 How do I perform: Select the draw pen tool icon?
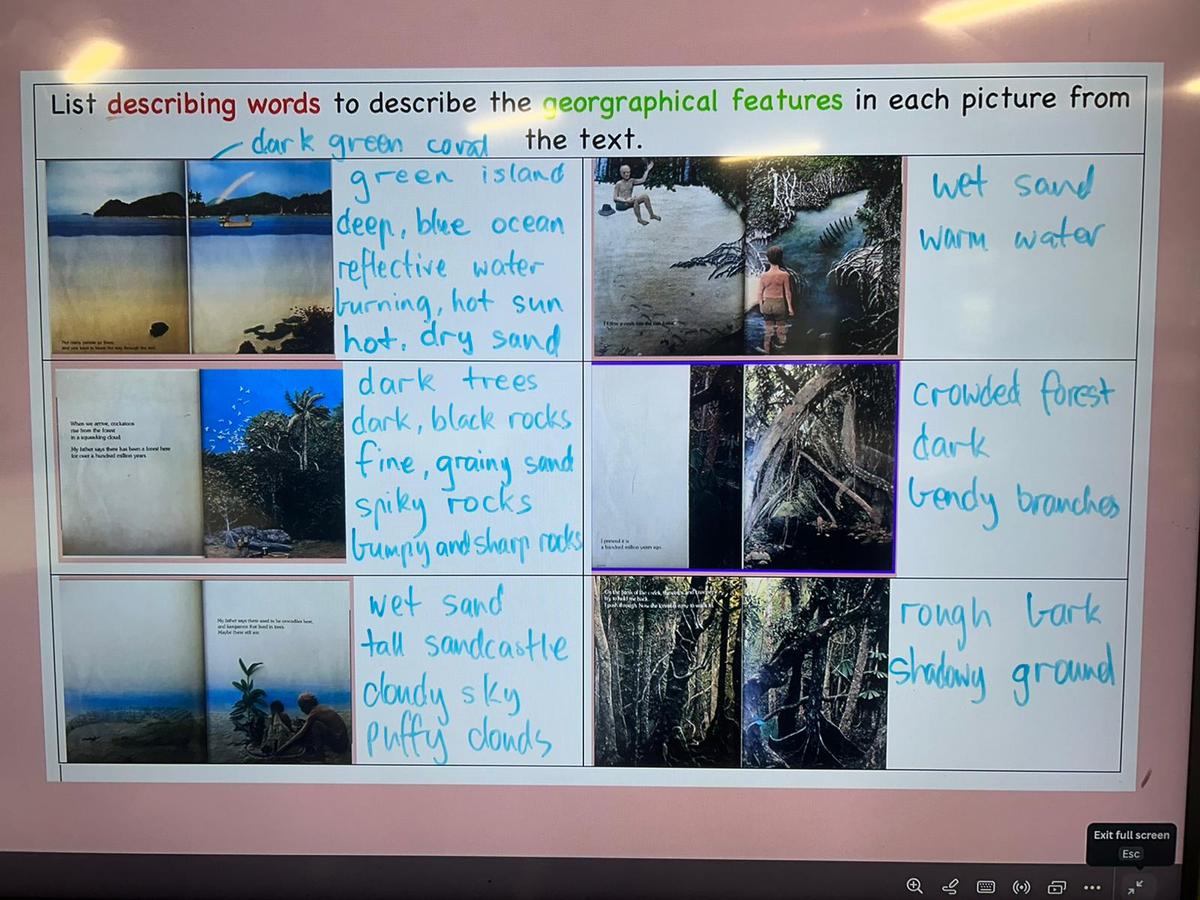pos(950,886)
